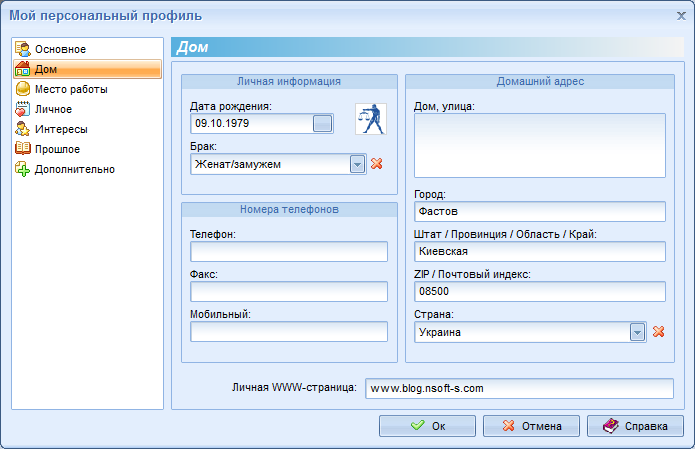Click the ZIP field with 08500
The height and width of the screenshot is (449, 695).
(x=540, y=291)
